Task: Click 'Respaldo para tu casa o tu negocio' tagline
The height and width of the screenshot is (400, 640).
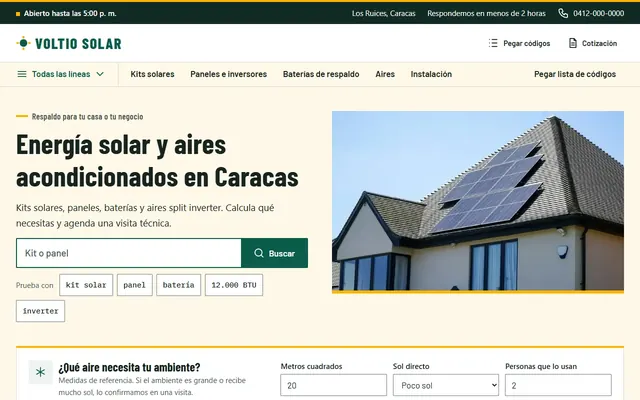Action: (87, 117)
